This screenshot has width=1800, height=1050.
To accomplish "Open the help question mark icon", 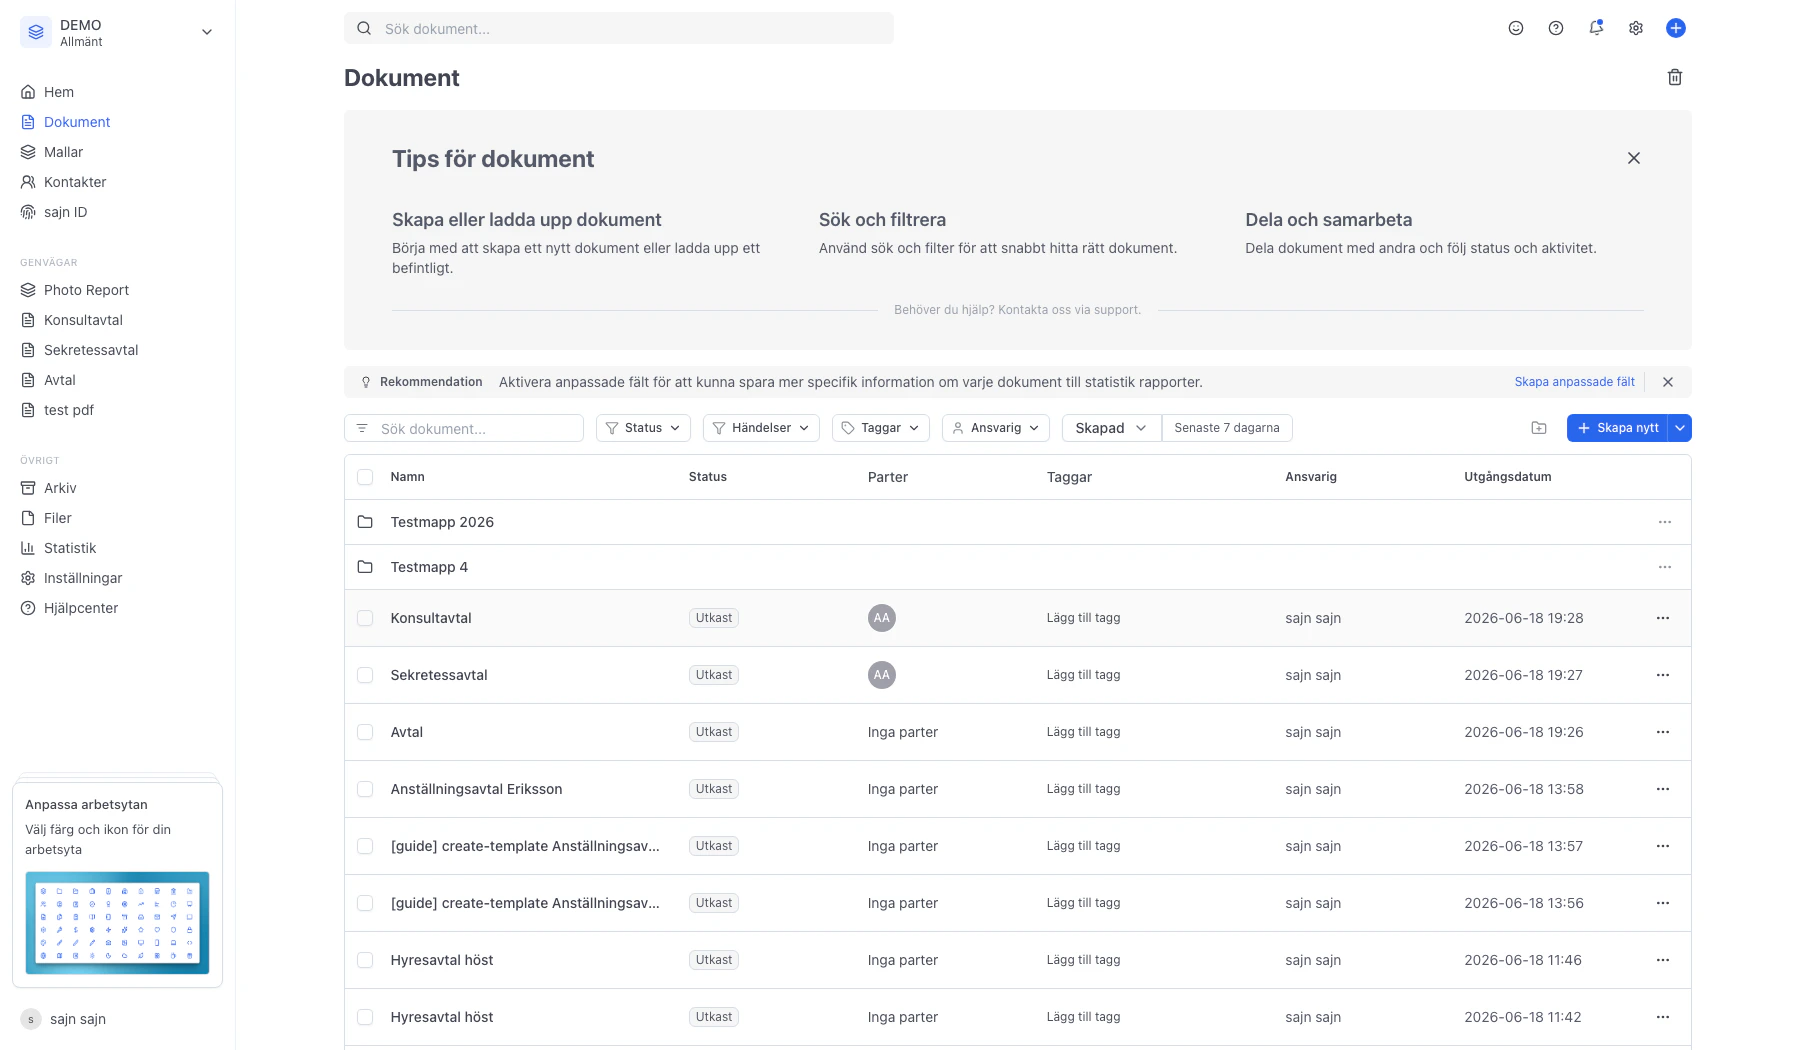I will [x=1556, y=28].
